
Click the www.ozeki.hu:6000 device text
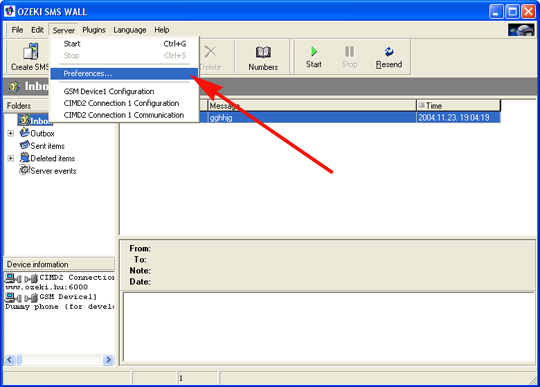point(46,287)
